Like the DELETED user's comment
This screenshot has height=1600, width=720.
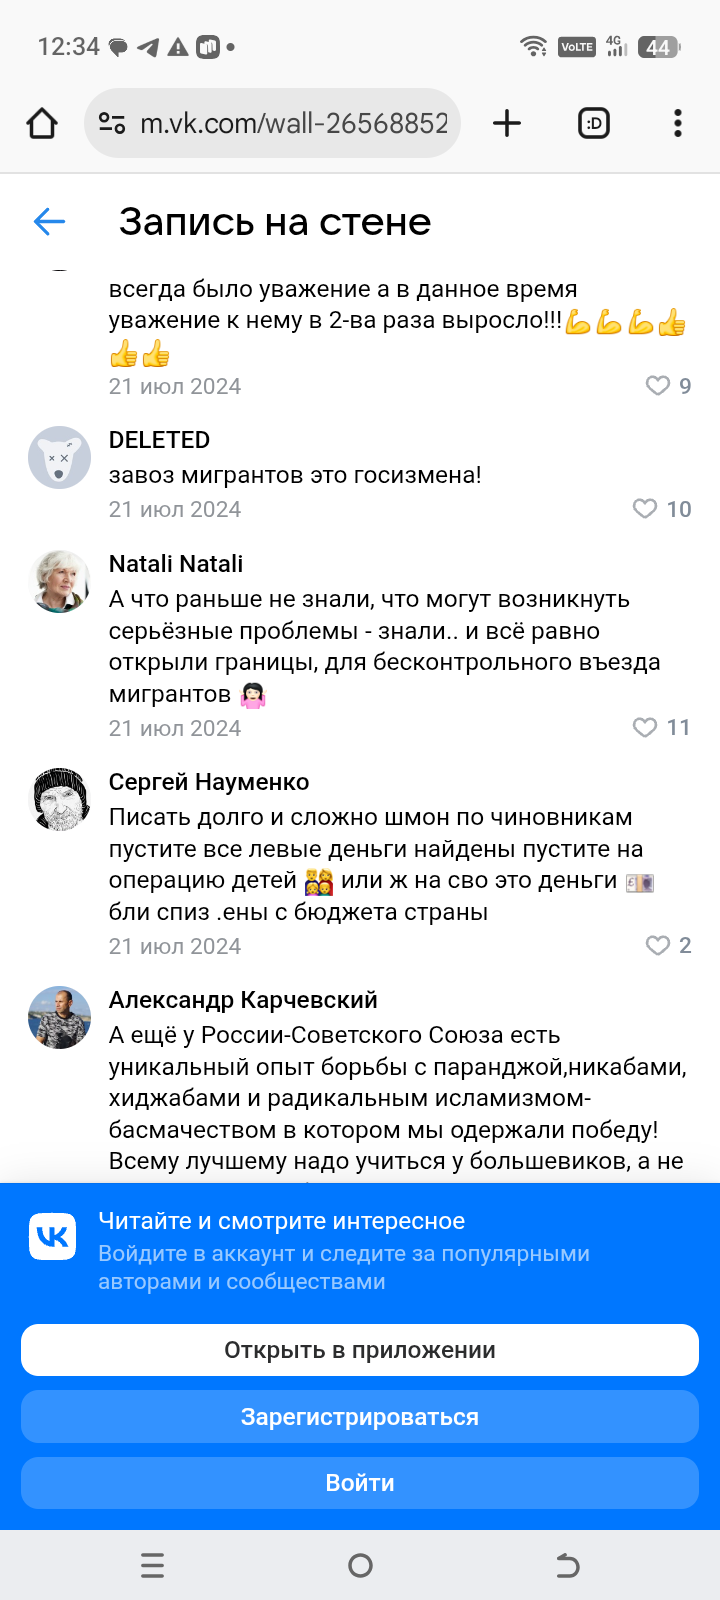(x=645, y=509)
